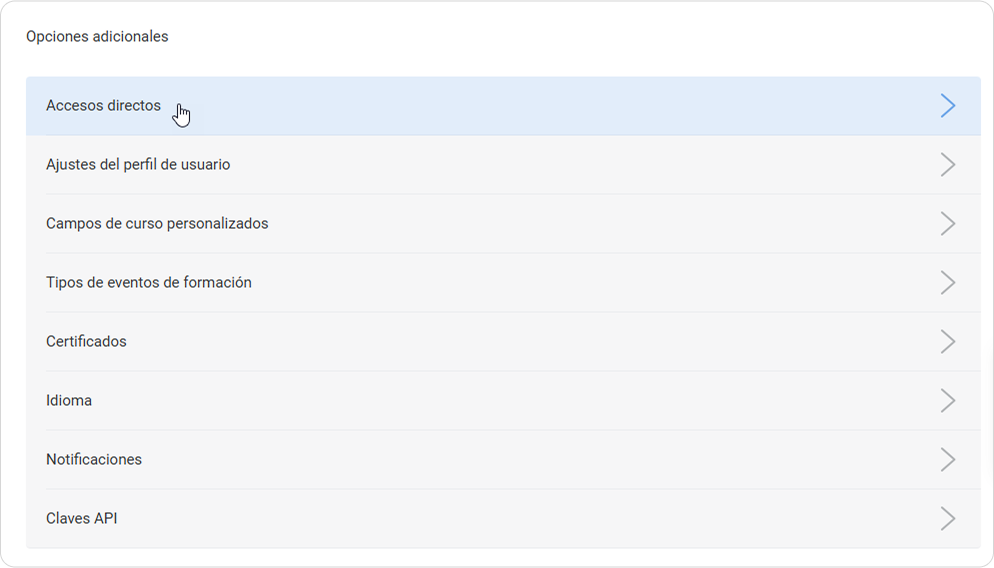The width and height of the screenshot is (994, 568).
Task: Click the blank center of the Notificaciones row
Action: [x=500, y=460]
